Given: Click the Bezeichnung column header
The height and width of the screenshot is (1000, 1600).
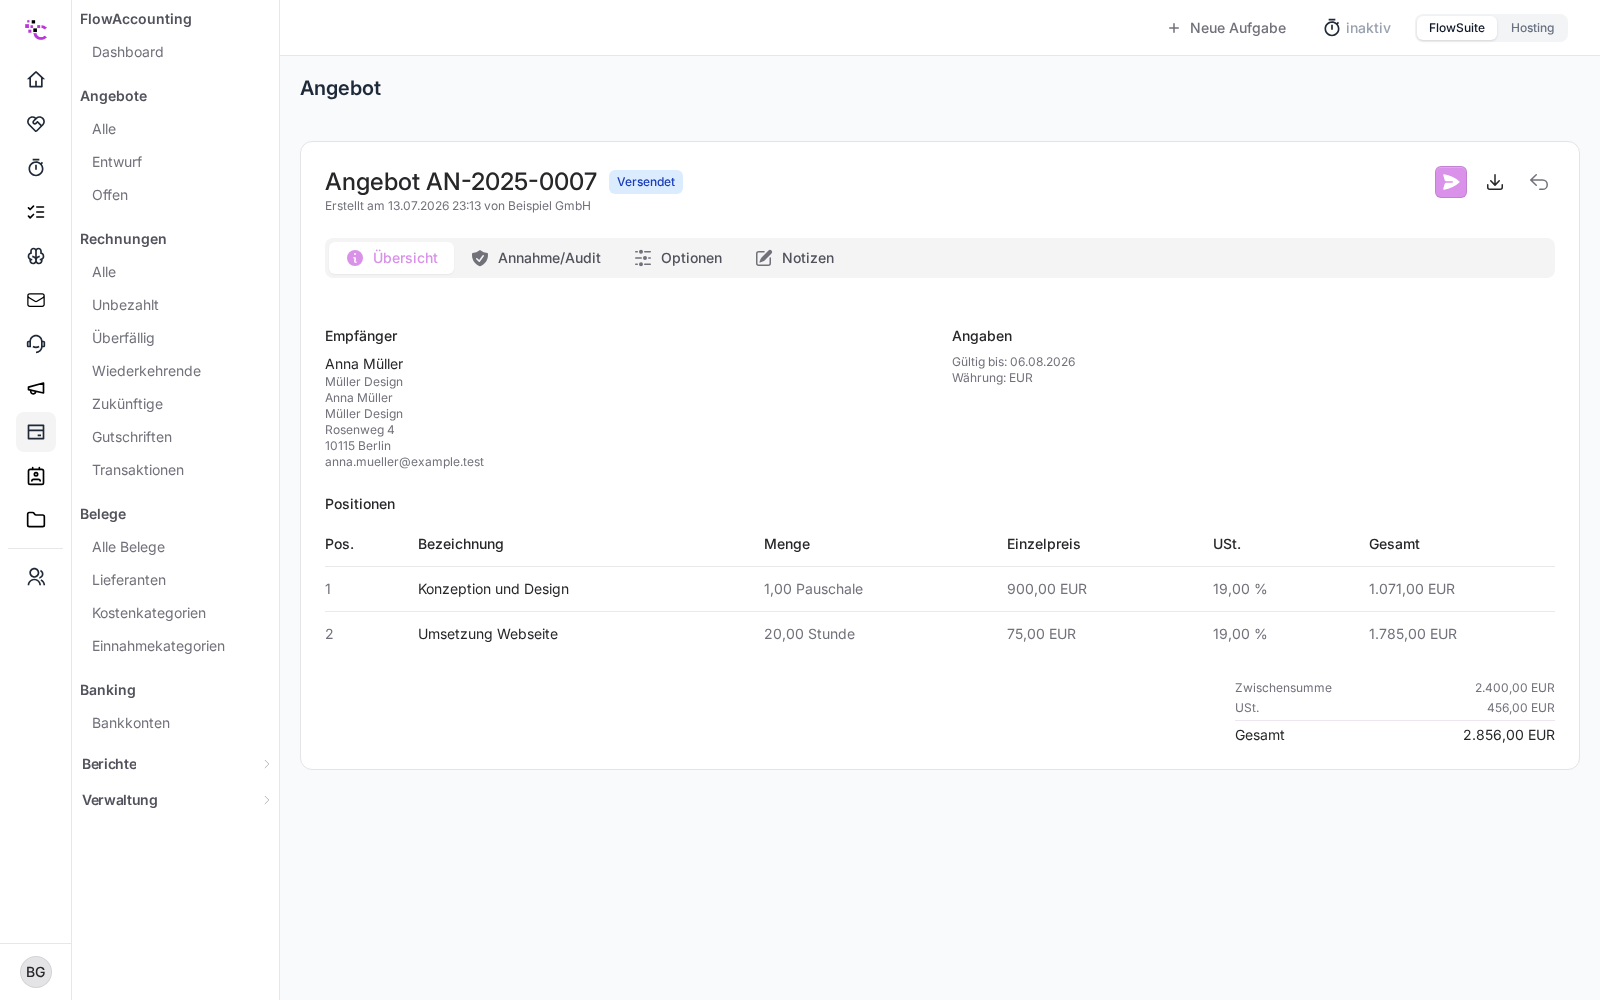Looking at the screenshot, I should click(461, 544).
